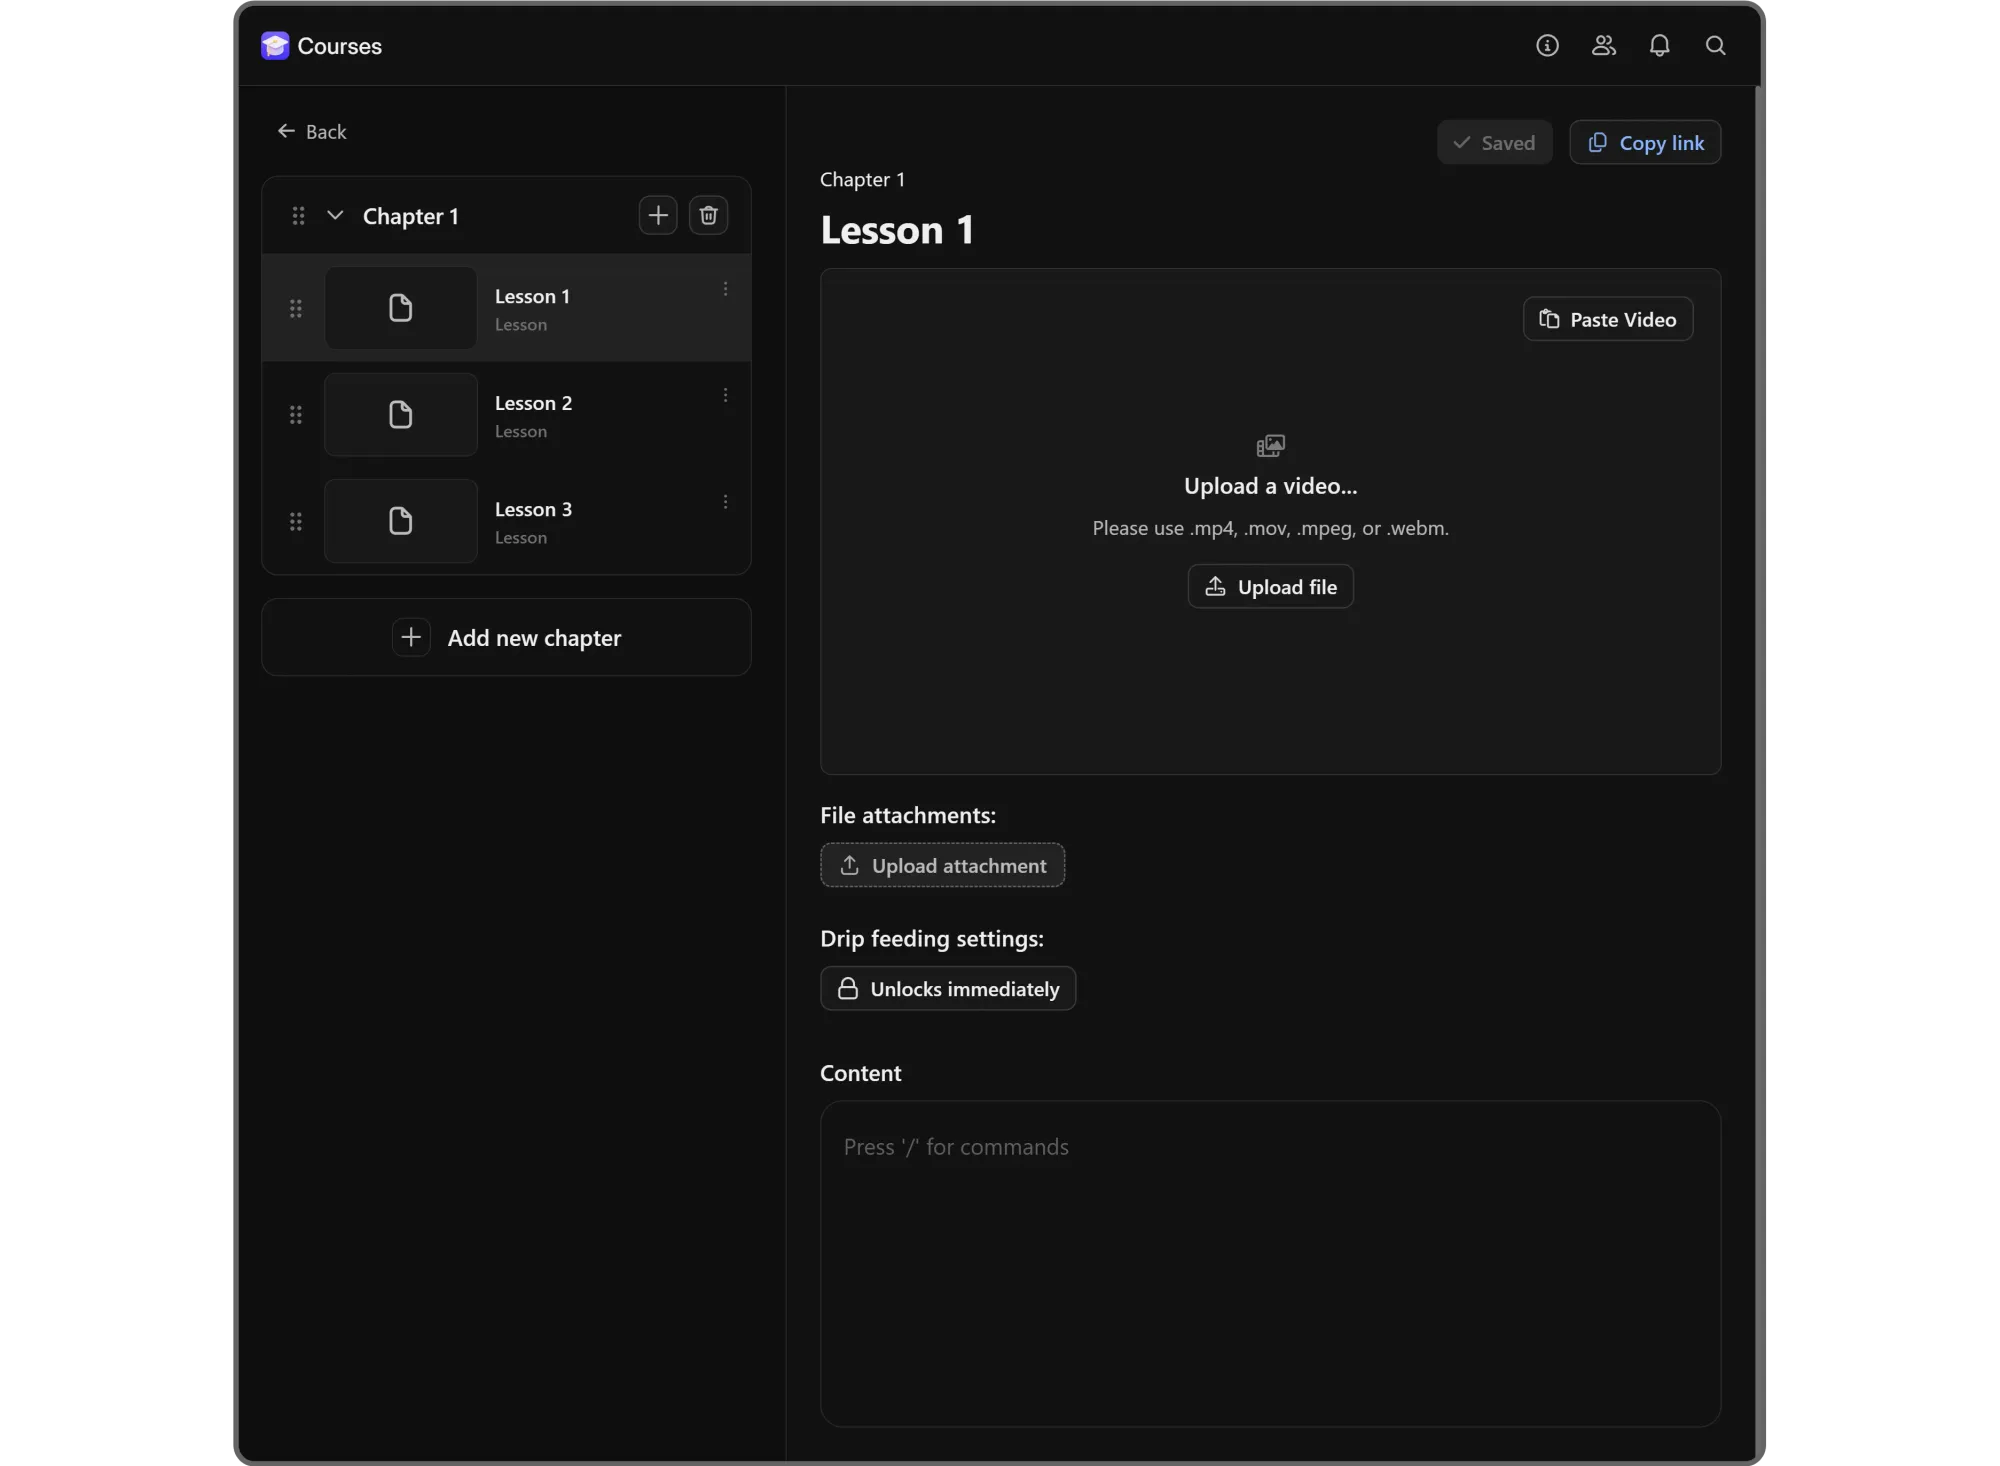The height and width of the screenshot is (1466, 2000).
Task: Go Back using the arrow link
Action: pos(312,132)
